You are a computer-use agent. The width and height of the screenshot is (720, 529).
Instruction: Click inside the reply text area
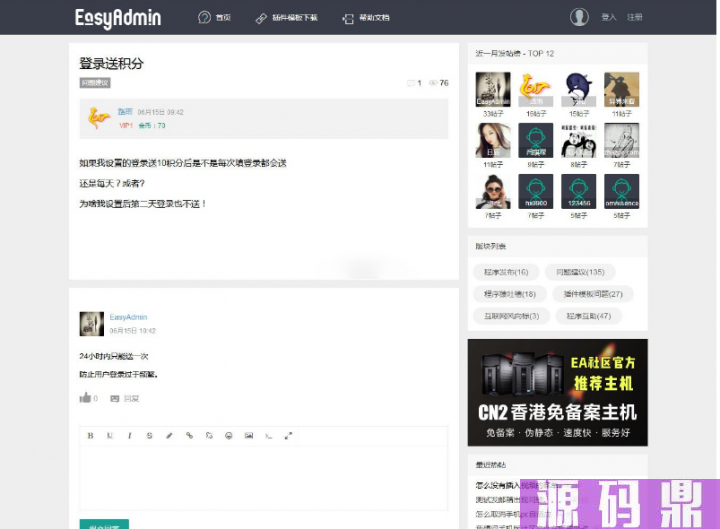tap(264, 478)
